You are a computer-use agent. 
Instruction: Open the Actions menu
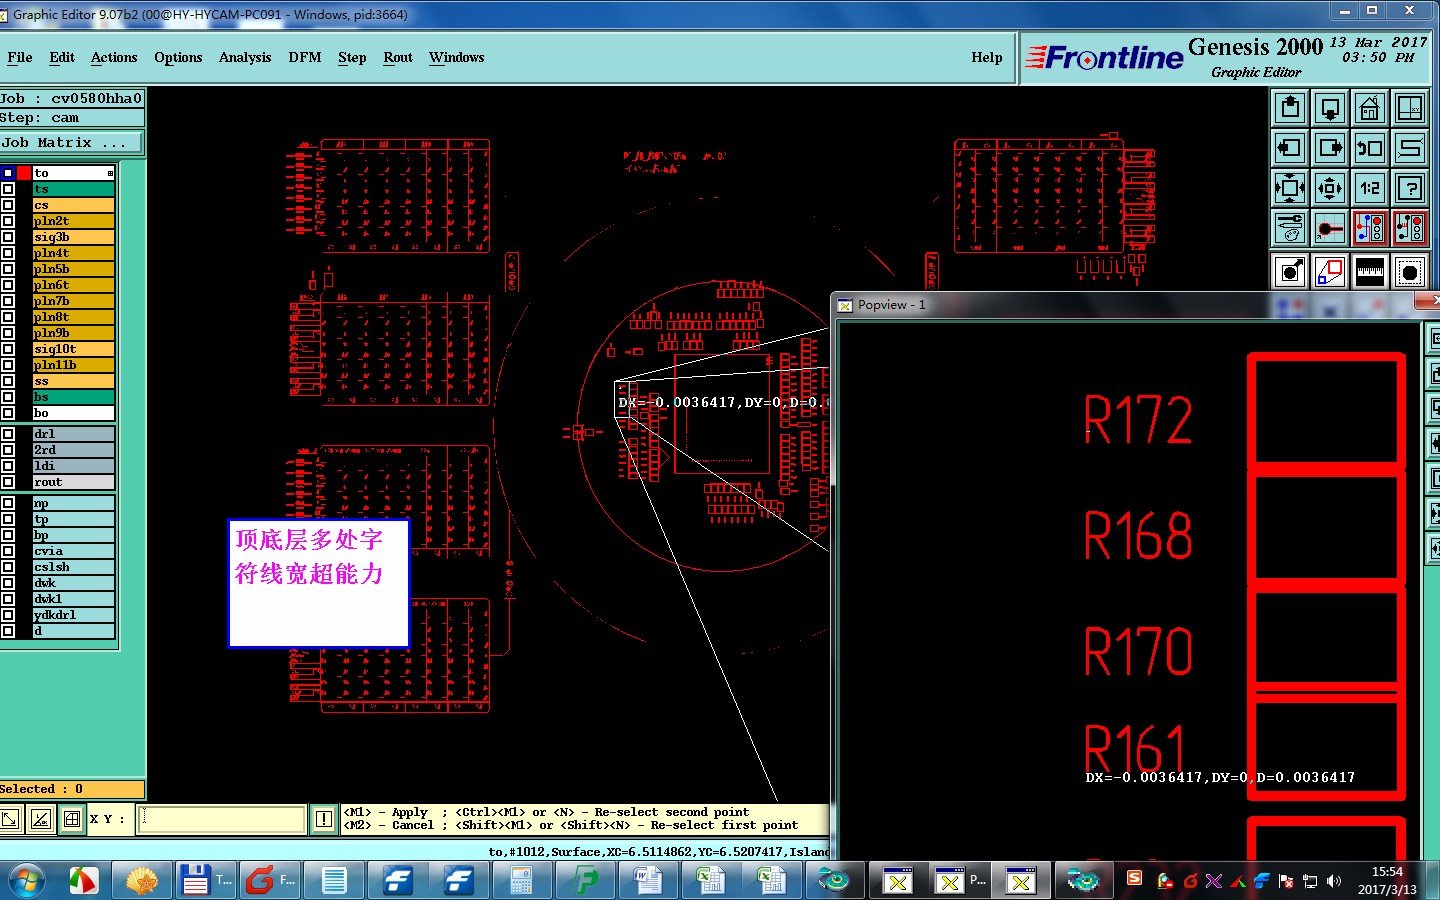[114, 57]
